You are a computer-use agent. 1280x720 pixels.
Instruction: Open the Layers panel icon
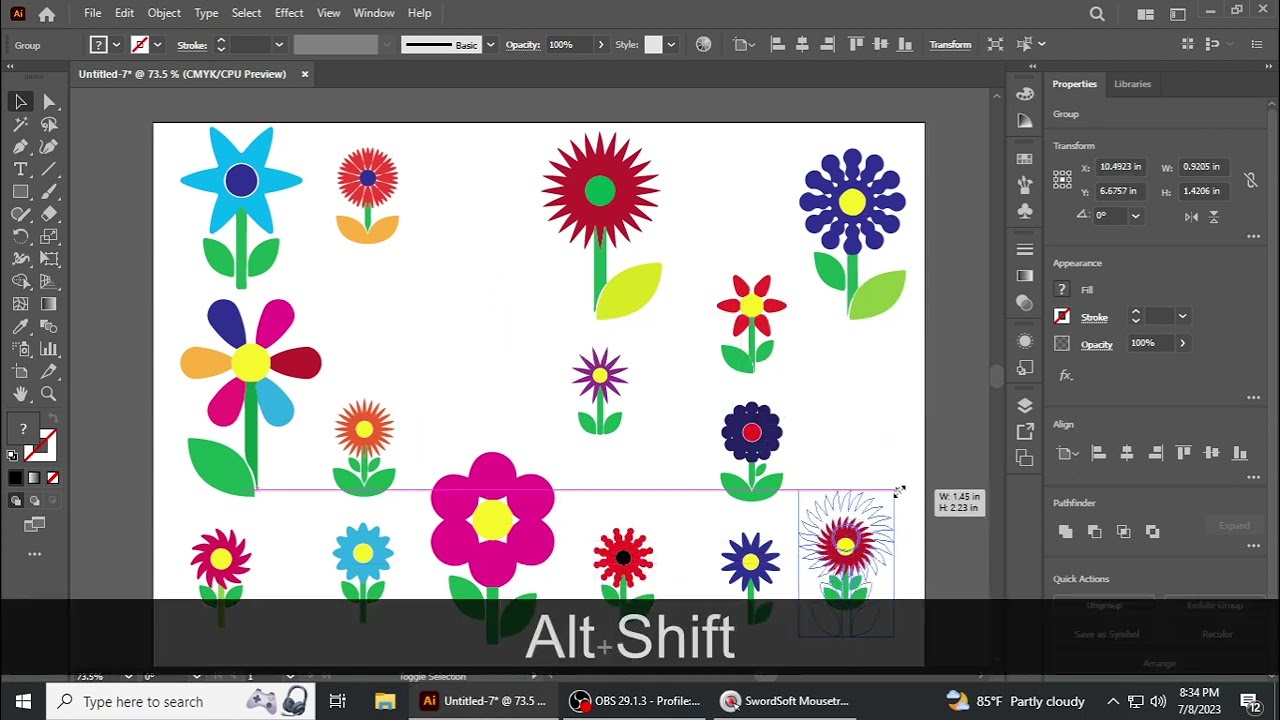[x=1025, y=405]
